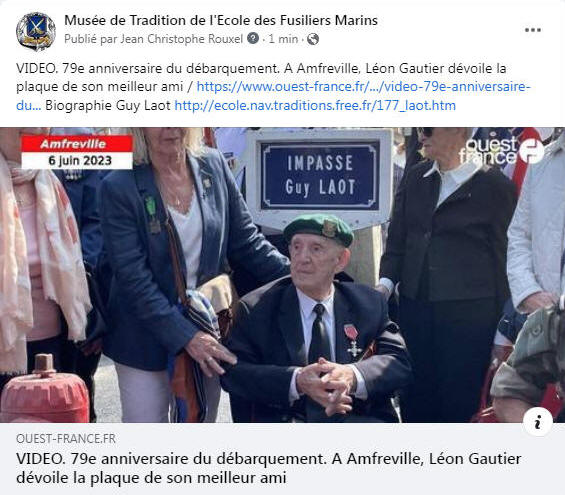565x495 pixels.
Task: Click the Biographie Guy Laot text
Action: [x=108, y=106]
